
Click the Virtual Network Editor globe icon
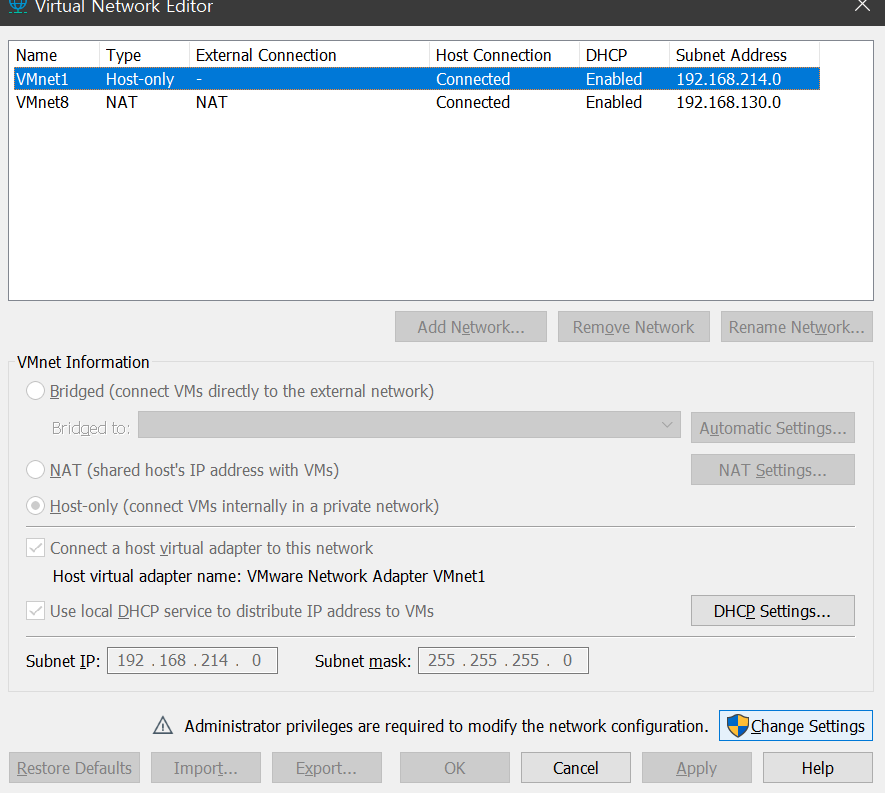click(x=17, y=6)
